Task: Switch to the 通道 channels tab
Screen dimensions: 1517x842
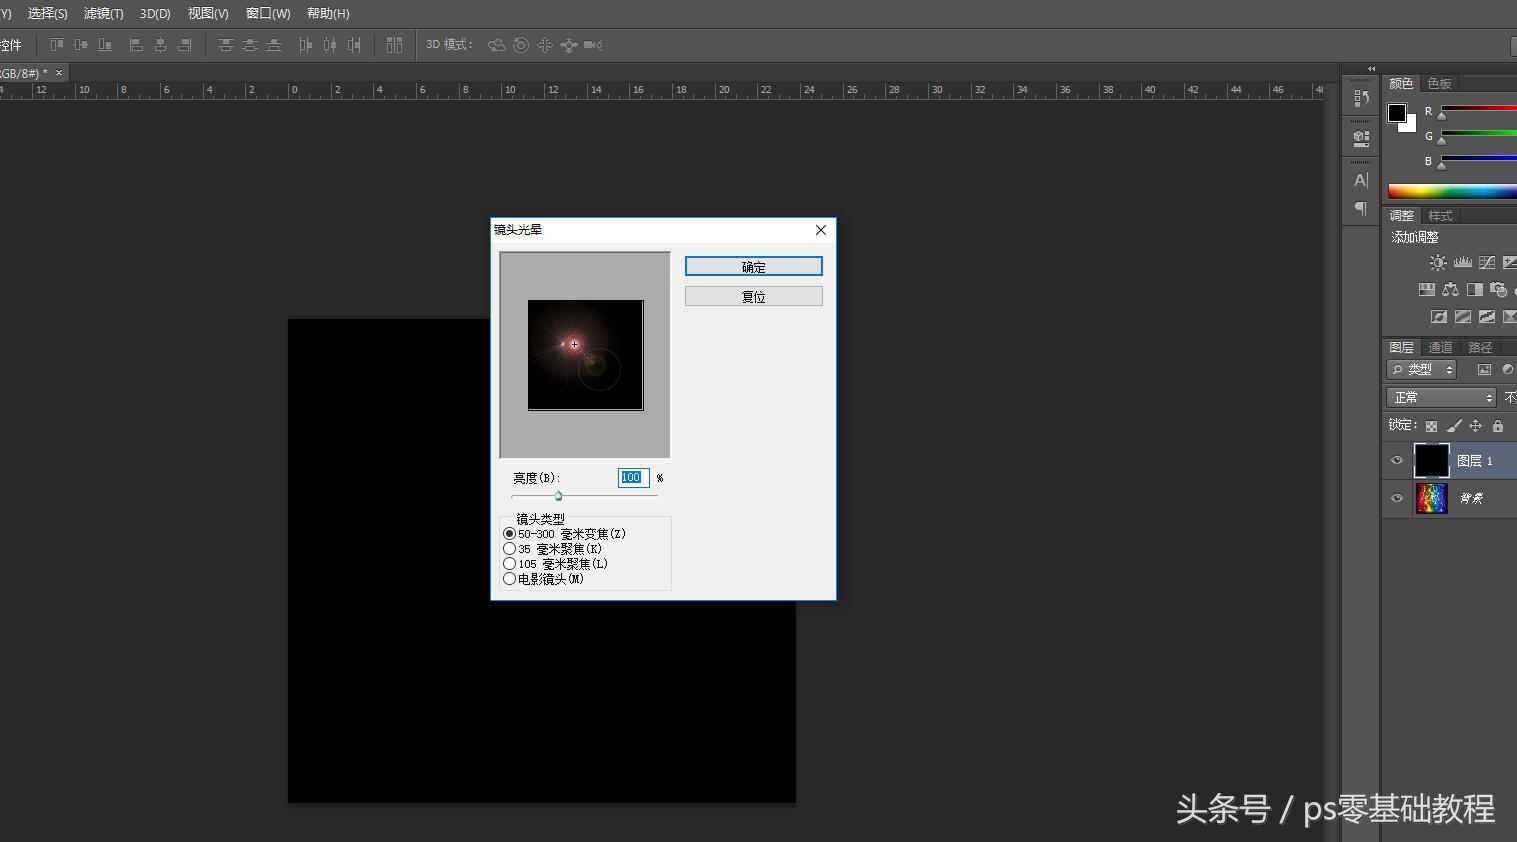Action: click(x=1440, y=348)
